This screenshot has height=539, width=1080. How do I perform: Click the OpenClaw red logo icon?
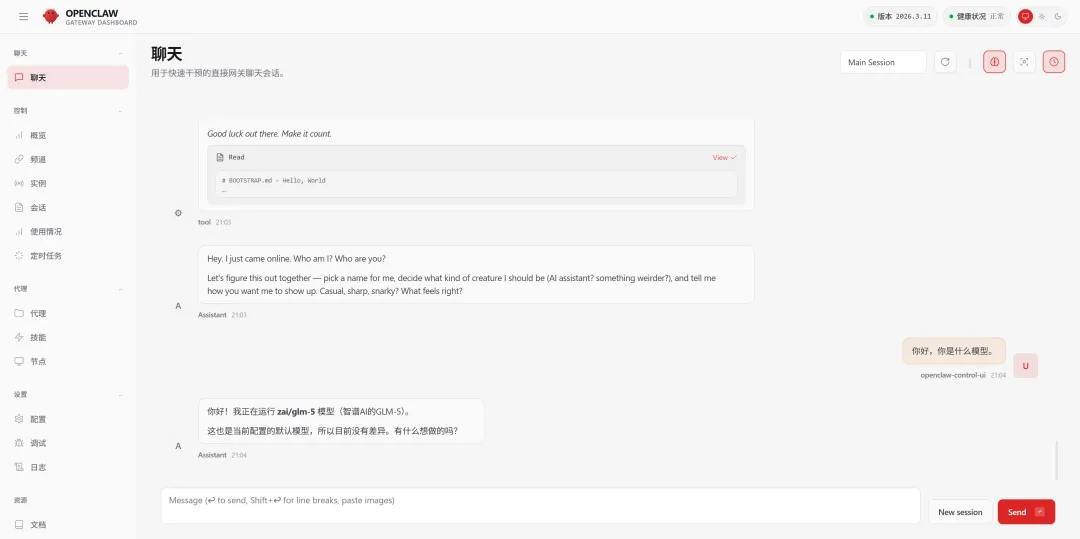pyautogui.click(x=51, y=16)
